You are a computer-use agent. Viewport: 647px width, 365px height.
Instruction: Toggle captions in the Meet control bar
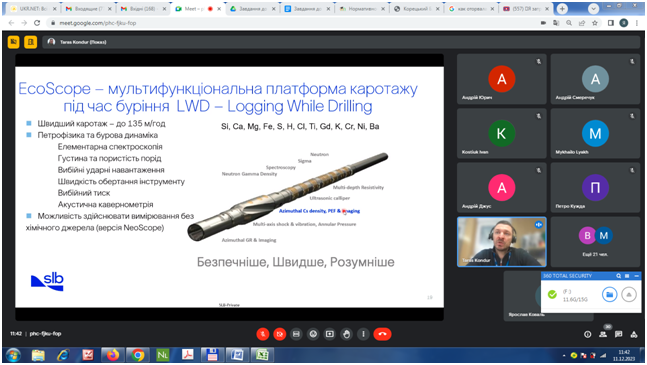pos(296,334)
